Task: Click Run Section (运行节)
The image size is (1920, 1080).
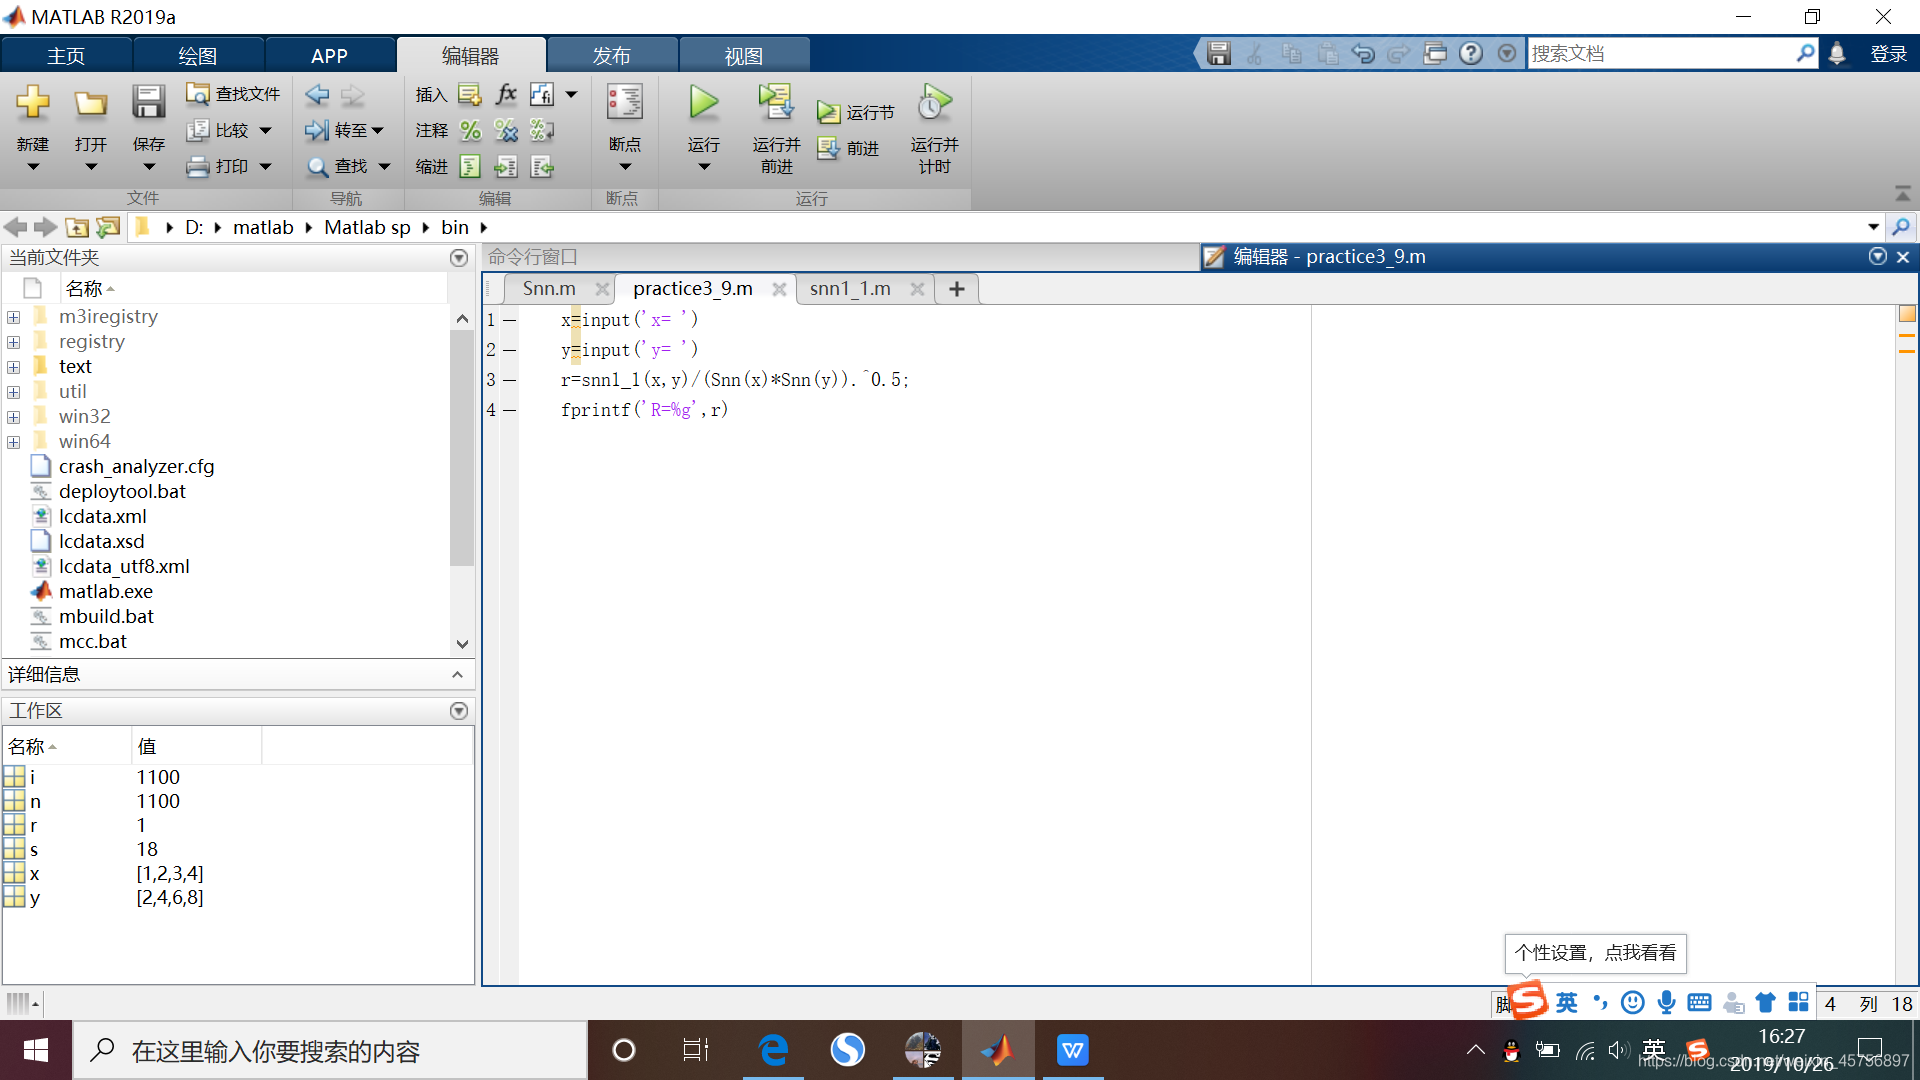Action: click(856, 112)
